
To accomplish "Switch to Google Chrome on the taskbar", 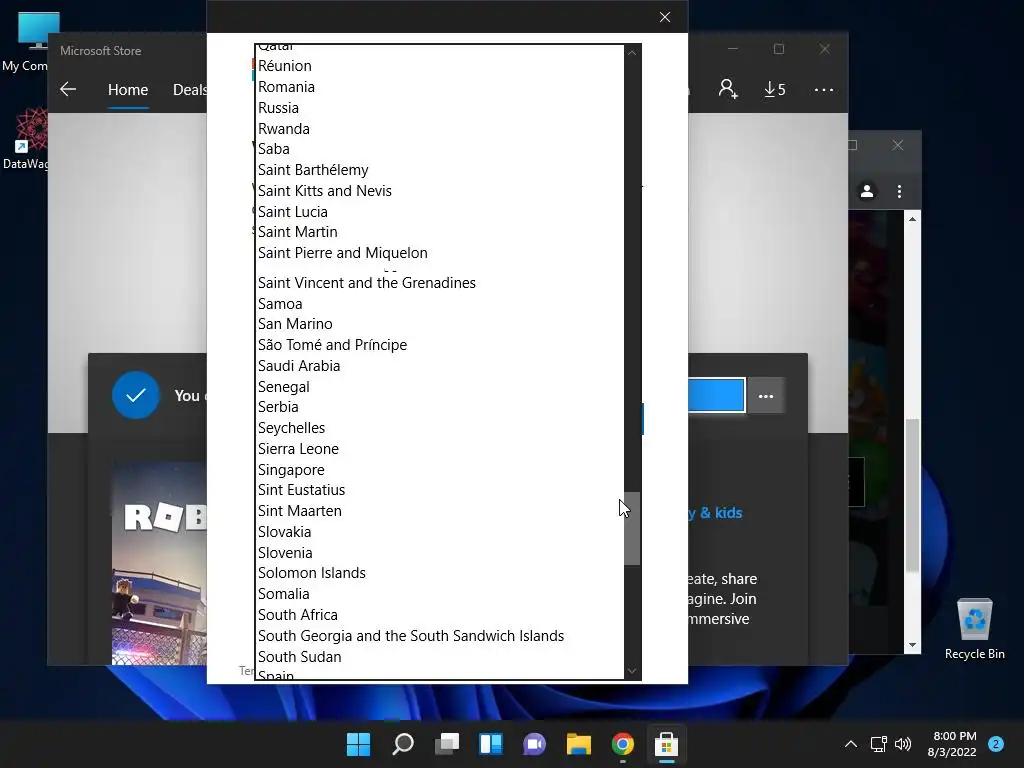I will (x=622, y=744).
